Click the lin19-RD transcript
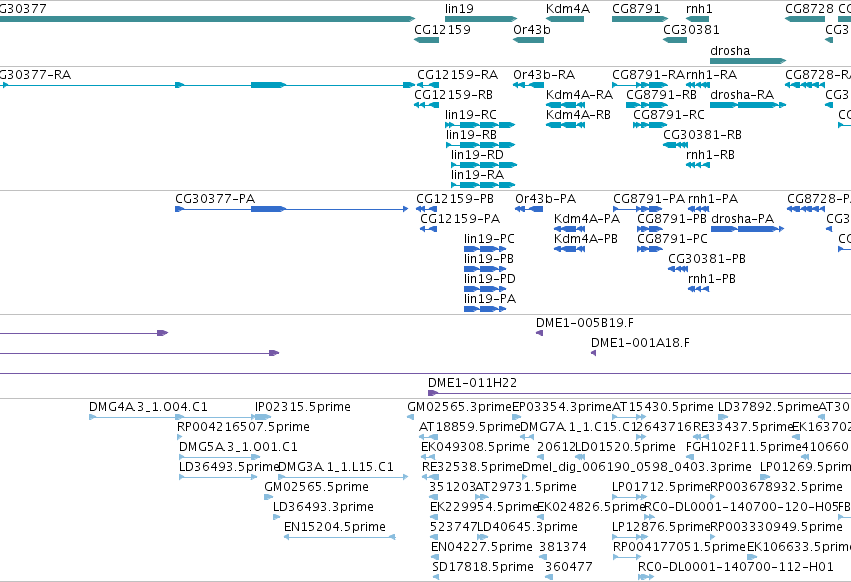851x582 pixels. pyautogui.click(x=484, y=165)
